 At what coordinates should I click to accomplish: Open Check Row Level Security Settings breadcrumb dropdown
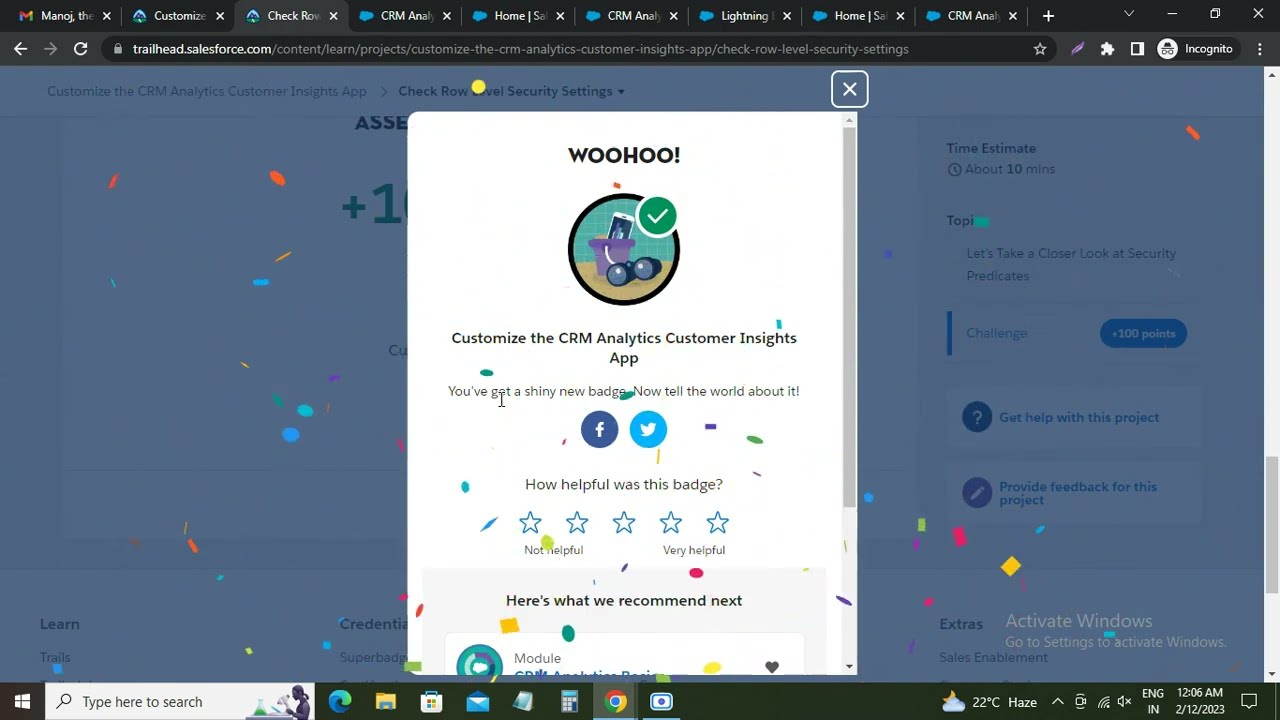pyautogui.click(x=511, y=91)
